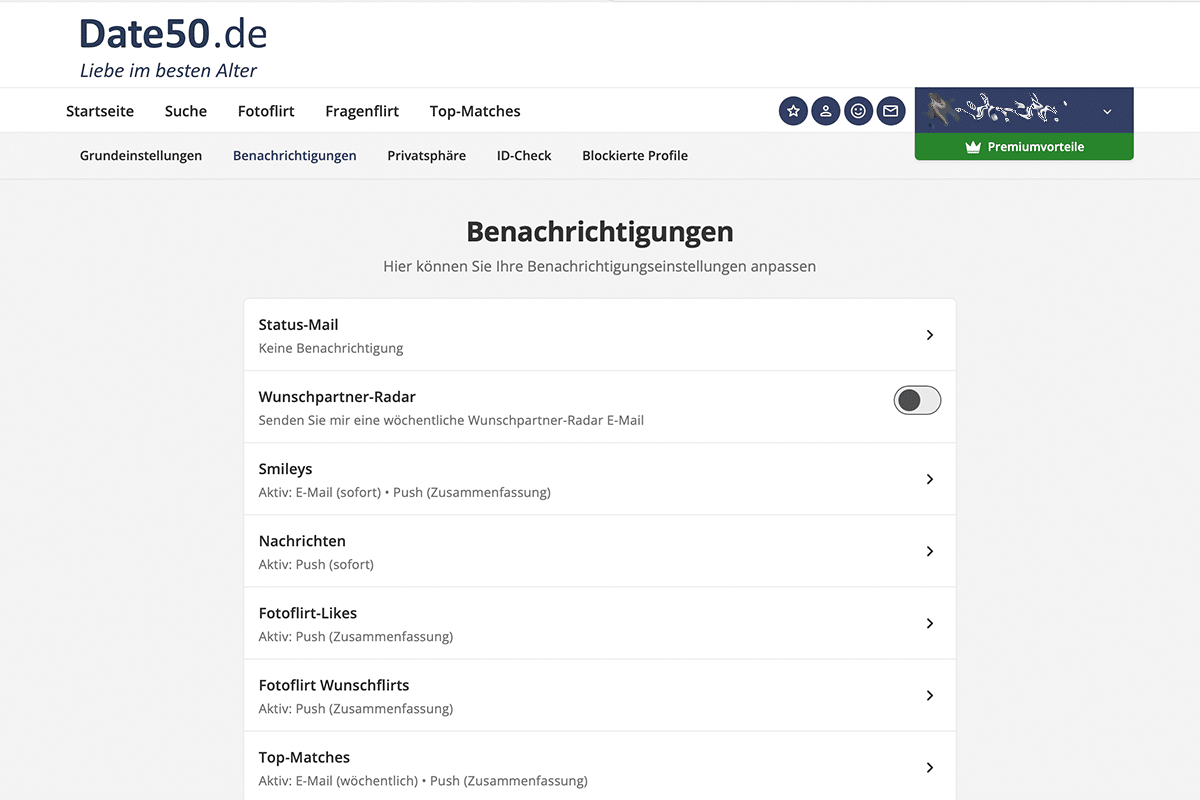This screenshot has width=1200, height=800.
Task: Expand the user account dropdown arrow
Action: click(1107, 112)
